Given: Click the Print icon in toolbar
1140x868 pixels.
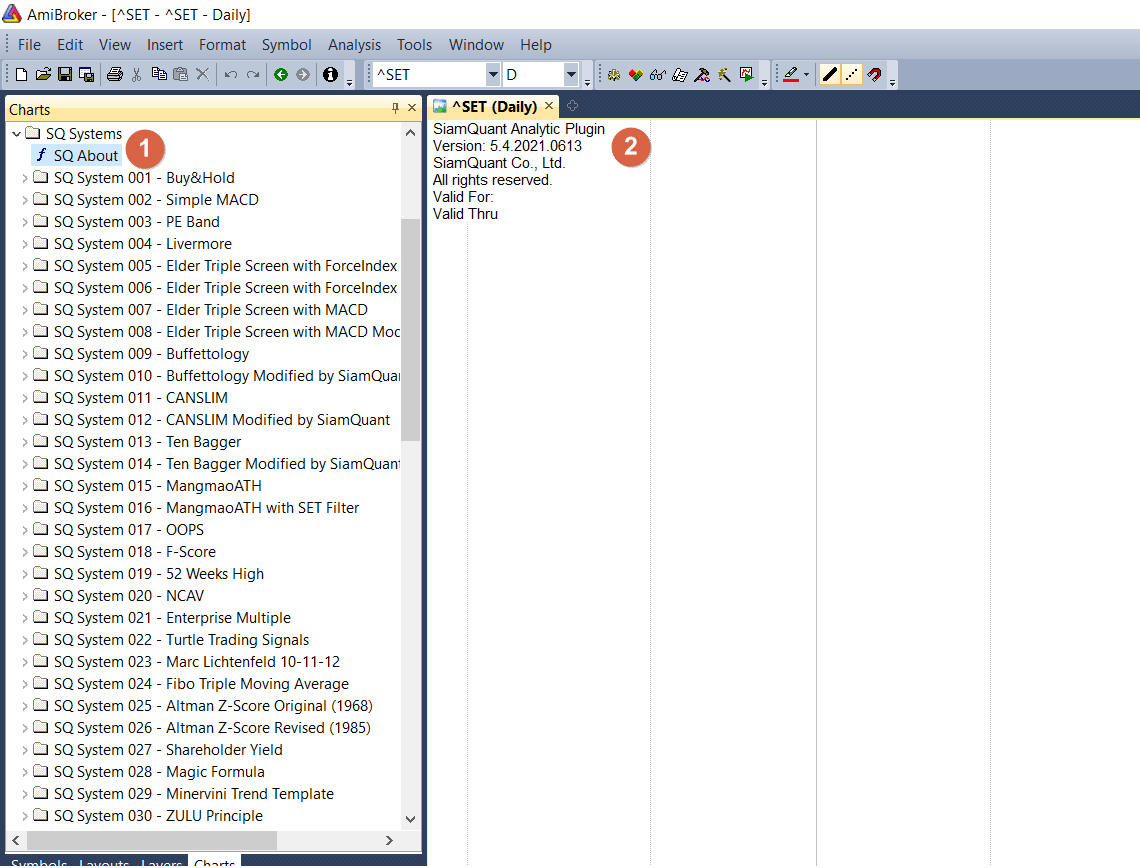Looking at the screenshot, I should pyautogui.click(x=114, y=75).
